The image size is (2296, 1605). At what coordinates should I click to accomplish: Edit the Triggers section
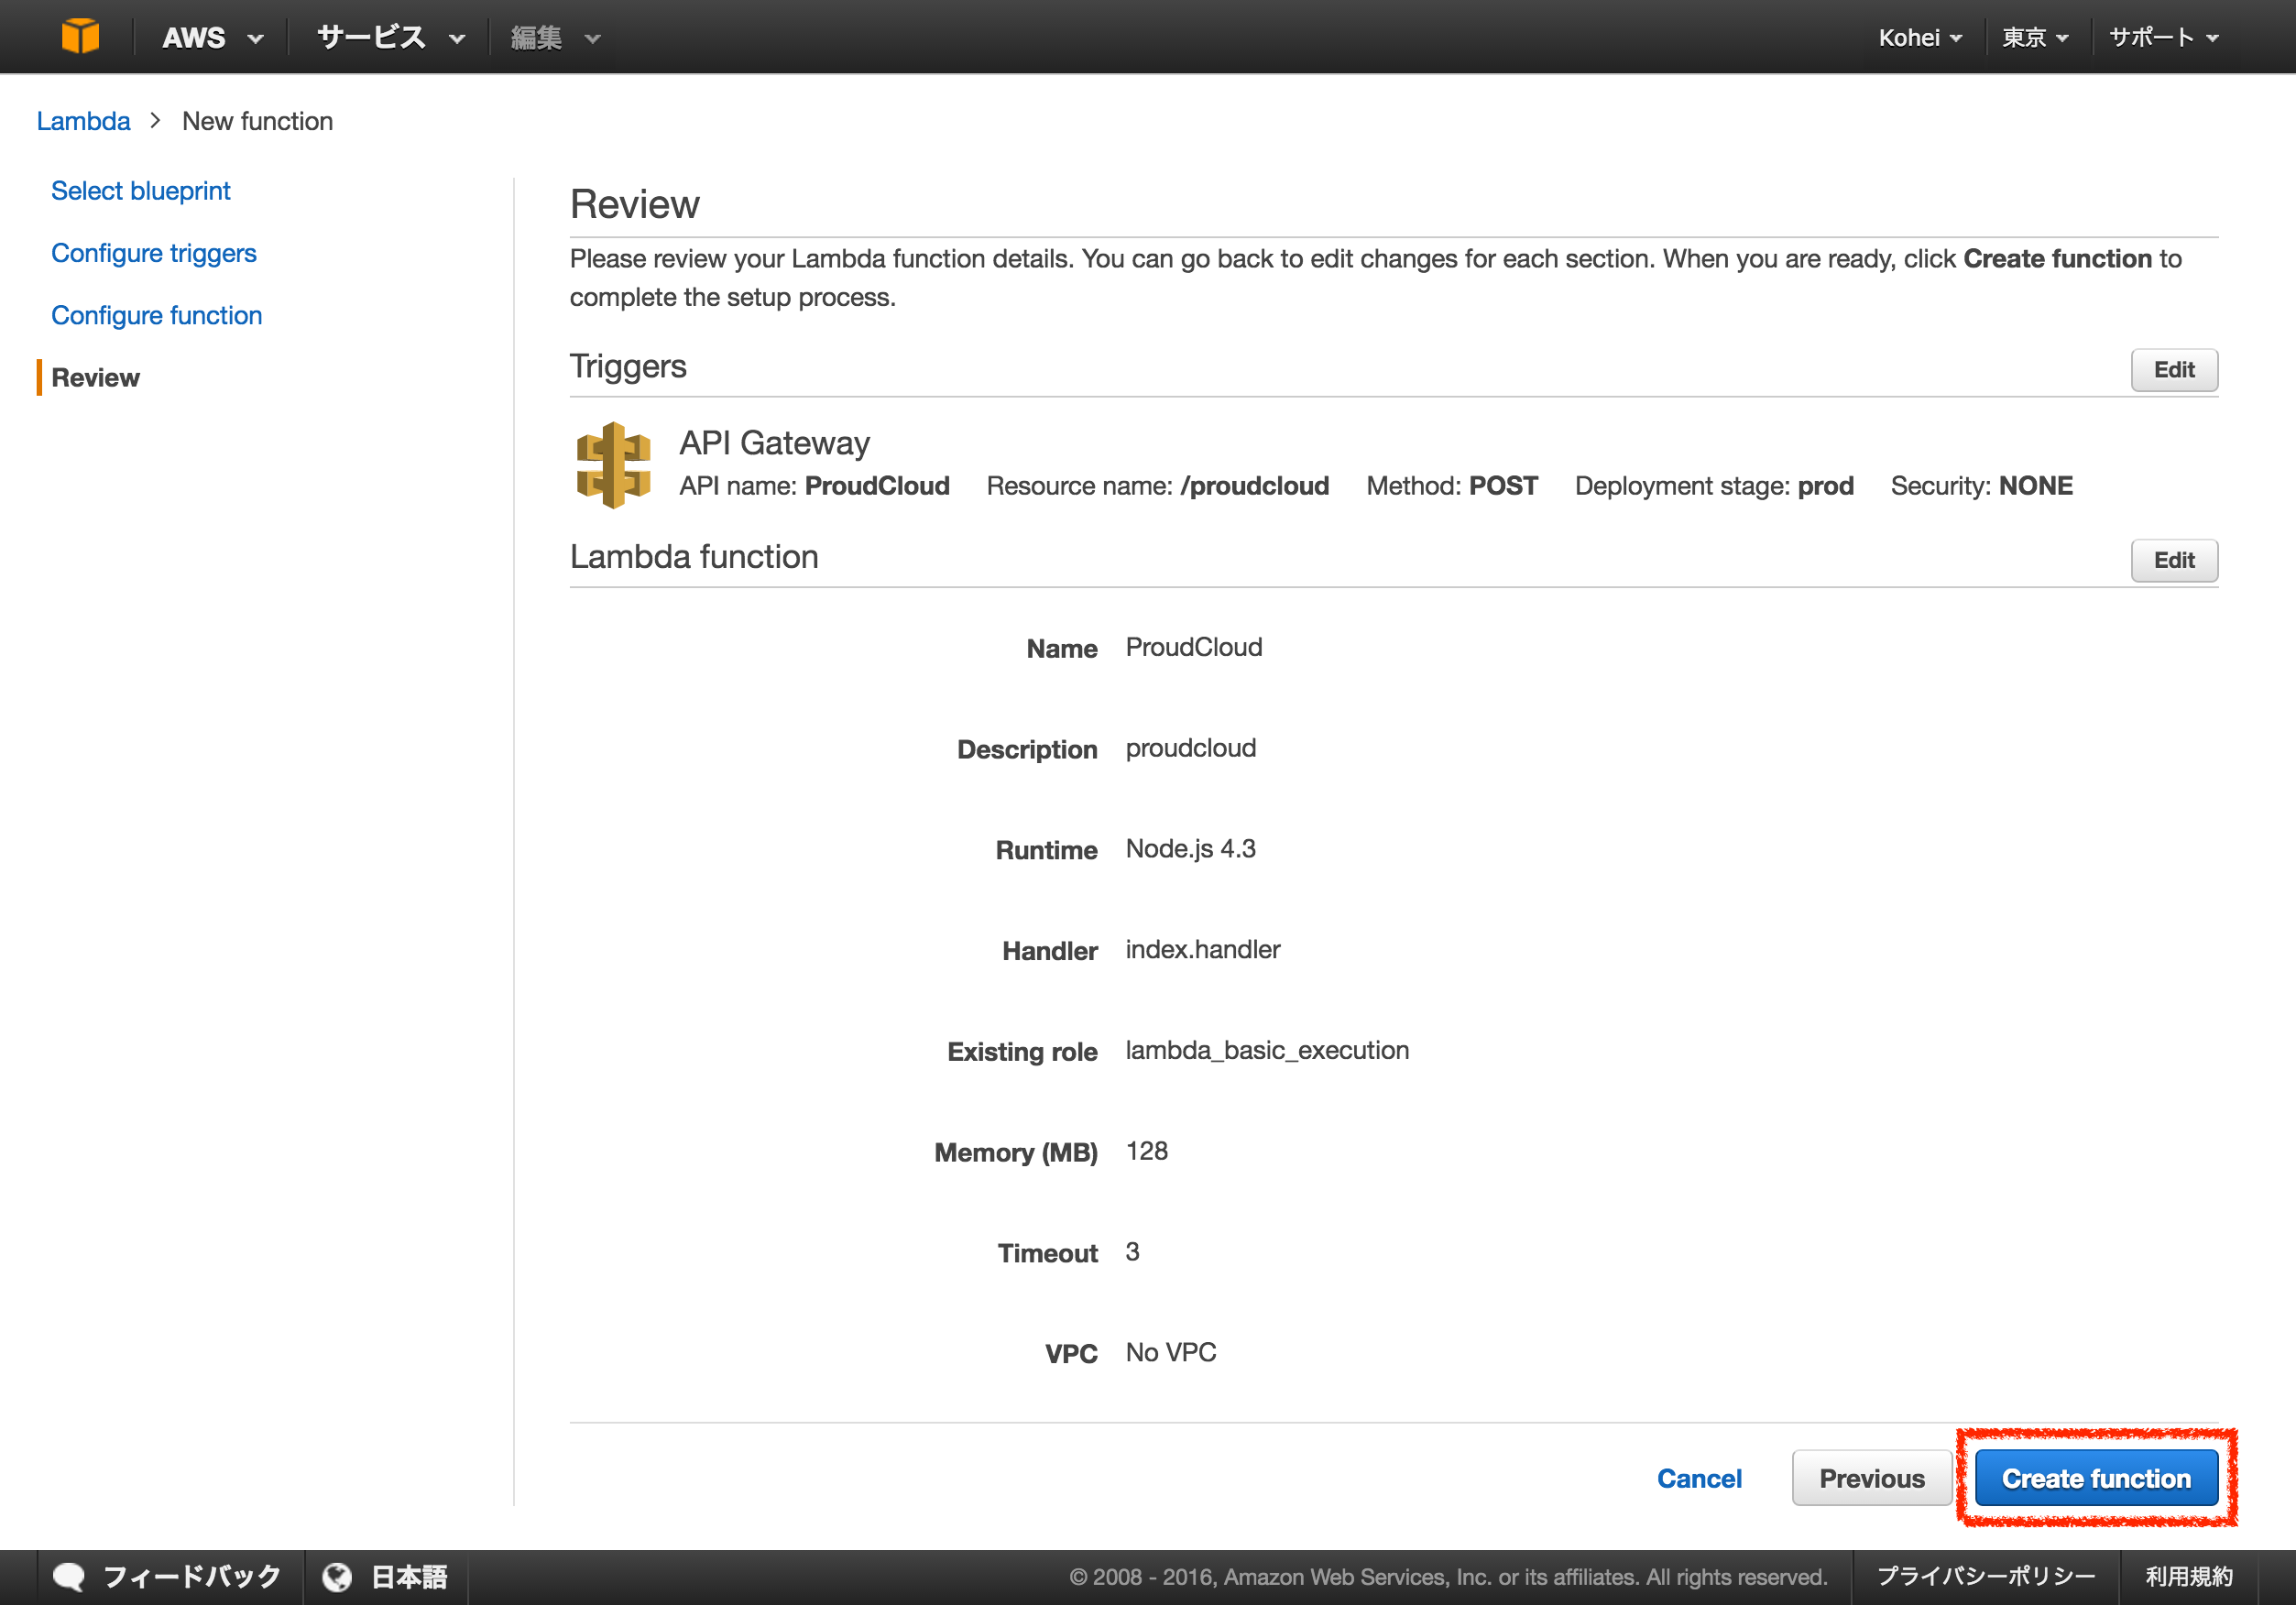pyautogui.click(x=2173, y=370)
